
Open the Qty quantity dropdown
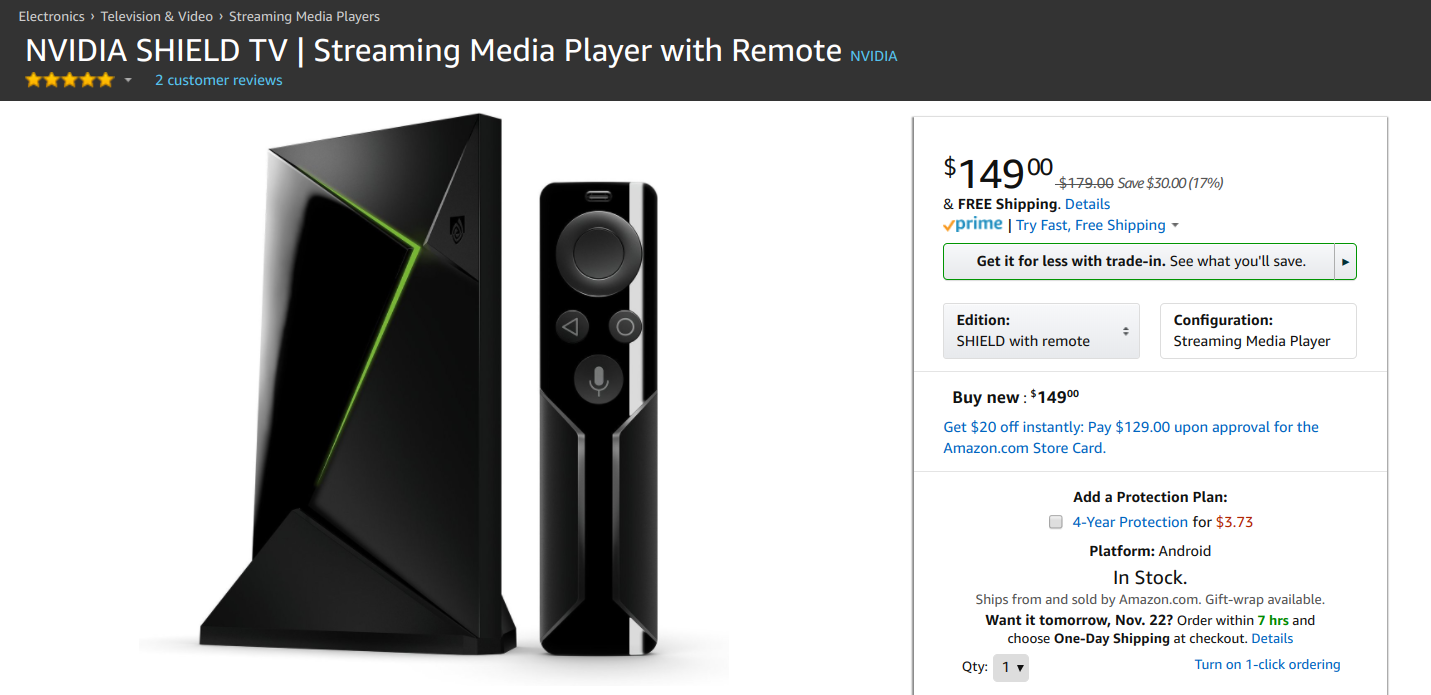[1011, 667]
